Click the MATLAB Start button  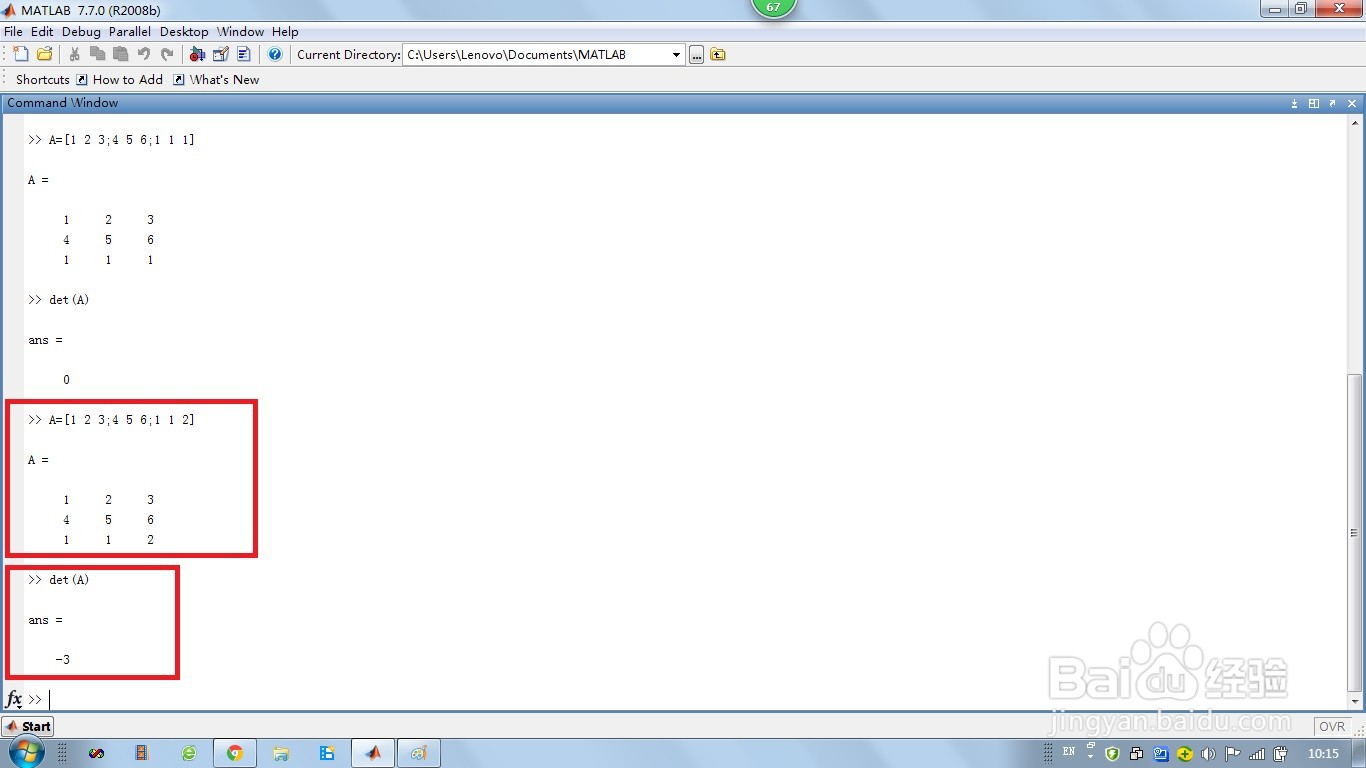click(28, 727)
